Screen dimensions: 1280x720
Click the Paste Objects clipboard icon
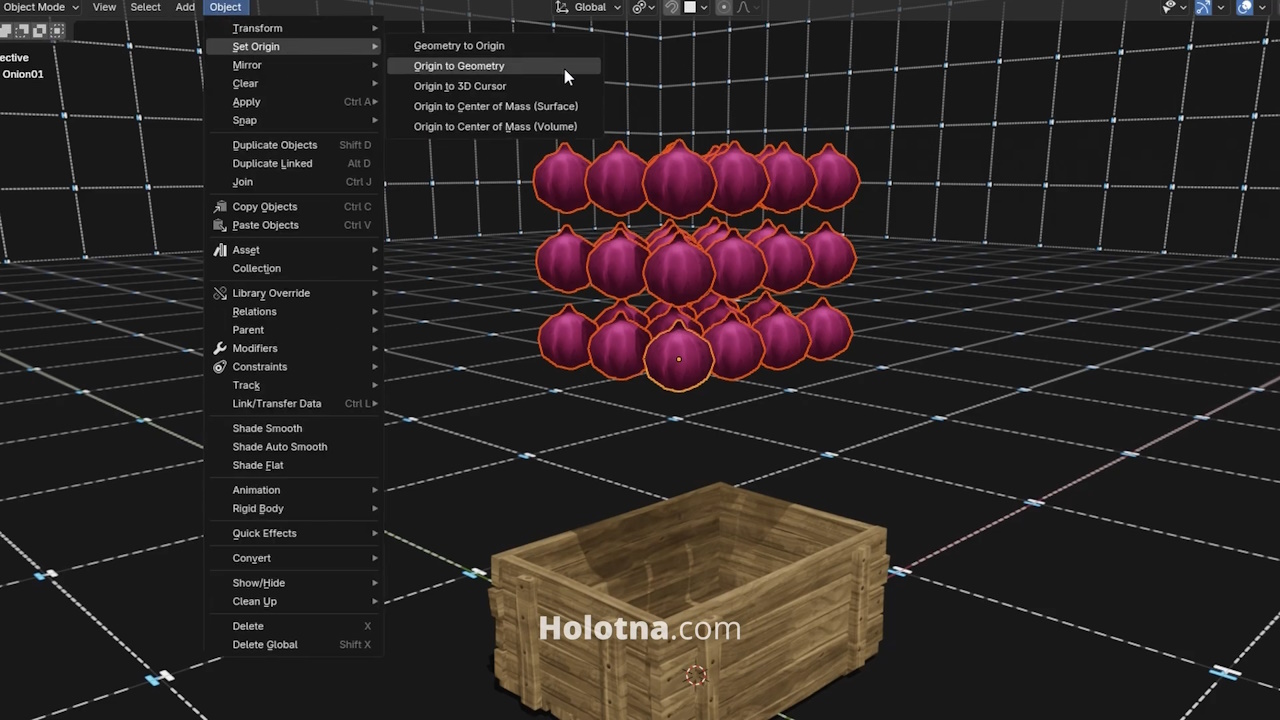tap(220, 225)
